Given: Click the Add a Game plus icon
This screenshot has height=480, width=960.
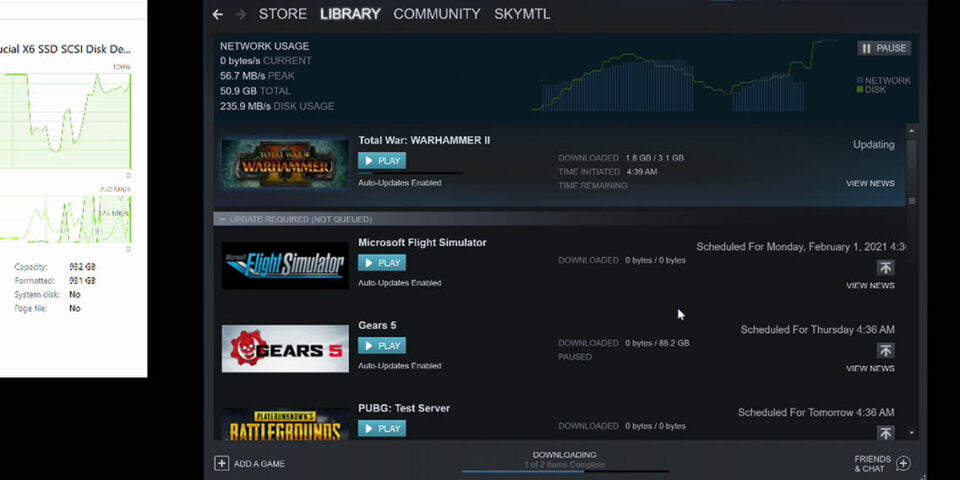Looking at the screenshot, I should pyautogui.click(x=222, y=463).
